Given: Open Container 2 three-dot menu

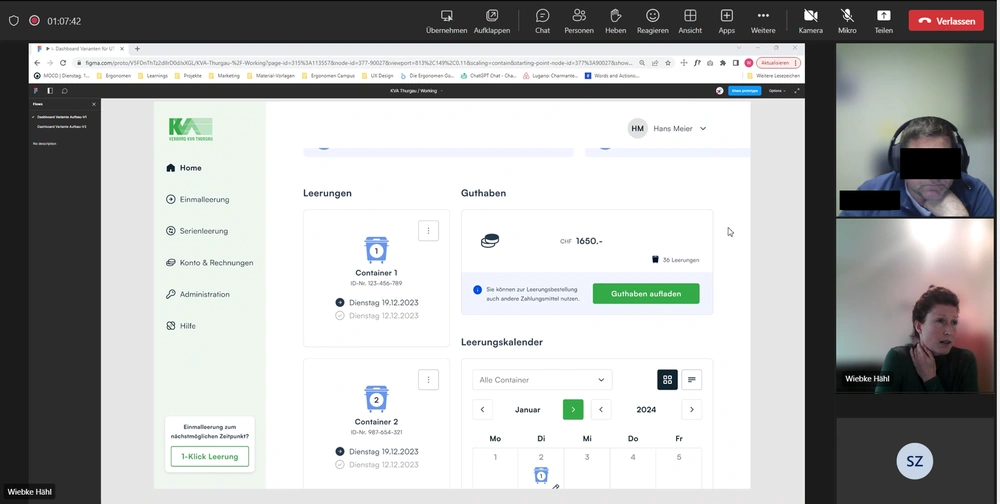Looking at the screenshot, I should (429, 380).
